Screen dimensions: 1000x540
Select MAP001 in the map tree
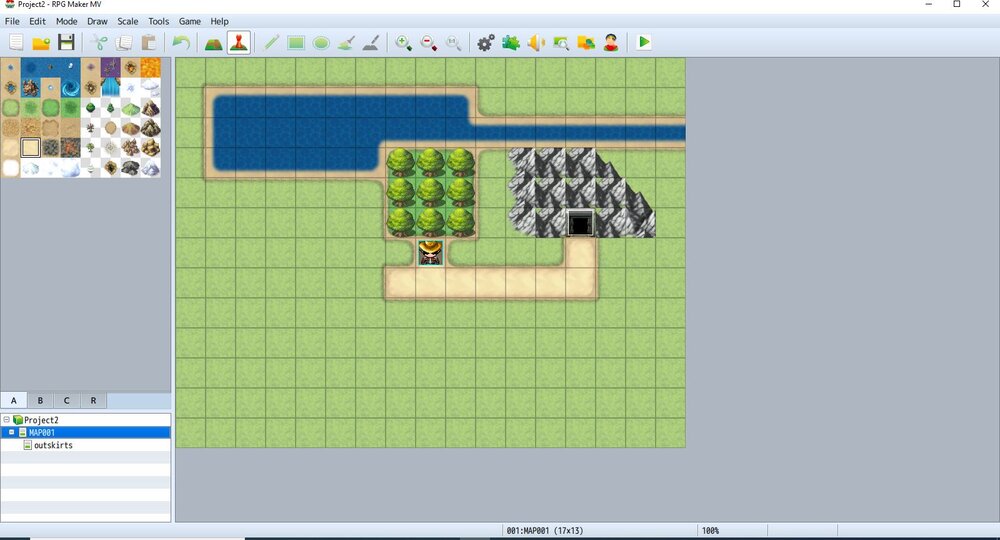[x=41, y=432]
